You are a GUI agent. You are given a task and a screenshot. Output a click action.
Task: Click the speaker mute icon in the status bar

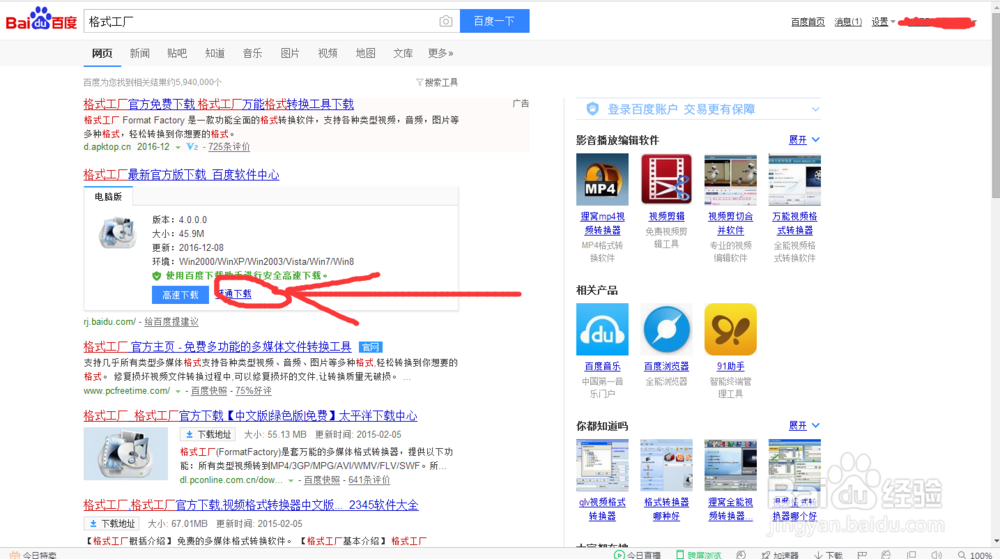click(x=936, y=555)
